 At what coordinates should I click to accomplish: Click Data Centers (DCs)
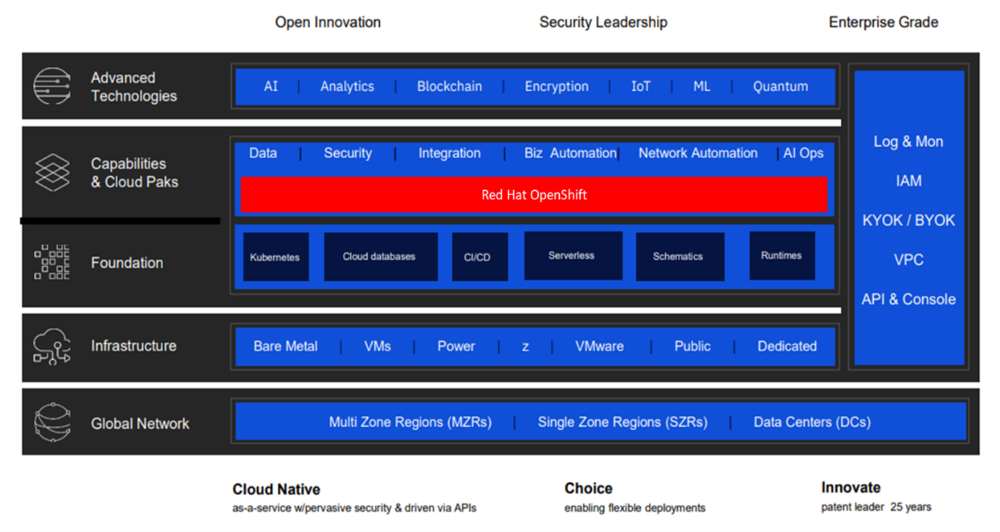(812, 422)
